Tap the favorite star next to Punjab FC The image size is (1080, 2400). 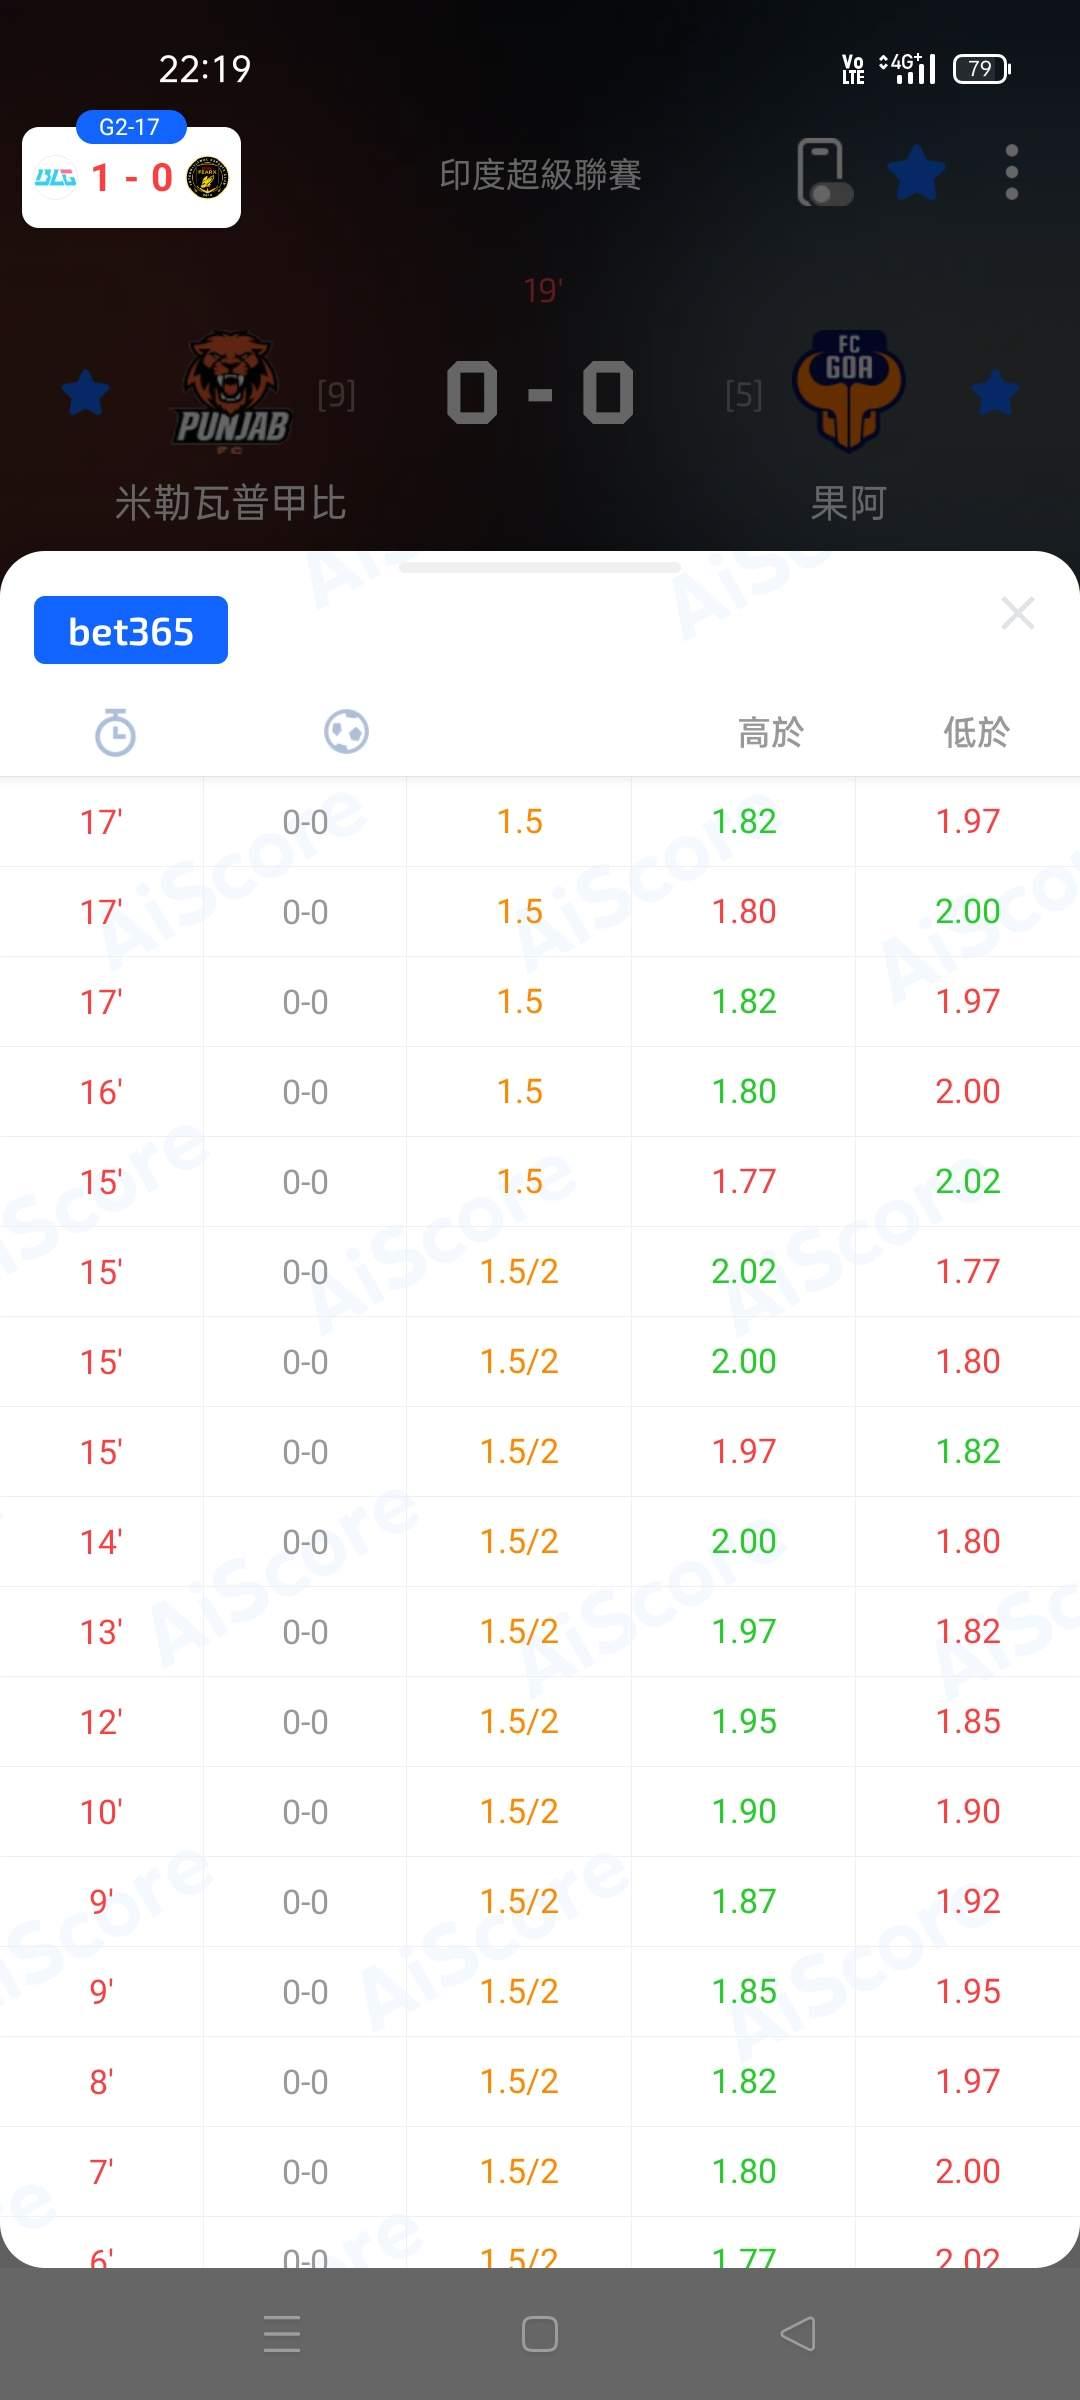[x=85, y=392]
